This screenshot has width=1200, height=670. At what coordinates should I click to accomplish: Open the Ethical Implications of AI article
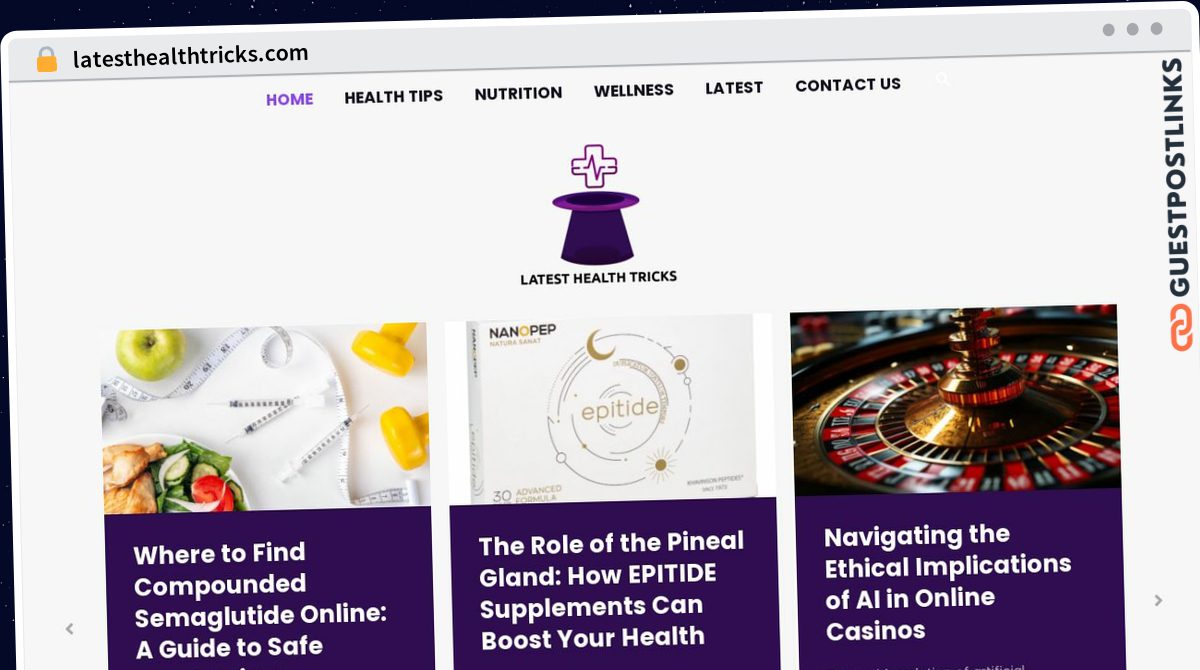click(947, 582)
